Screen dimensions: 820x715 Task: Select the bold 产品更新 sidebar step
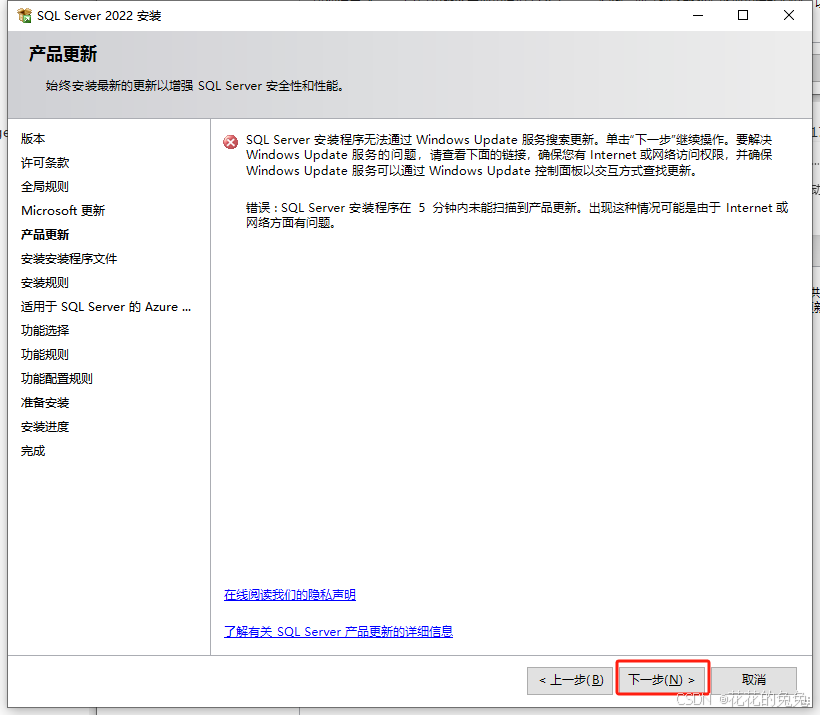45,235
